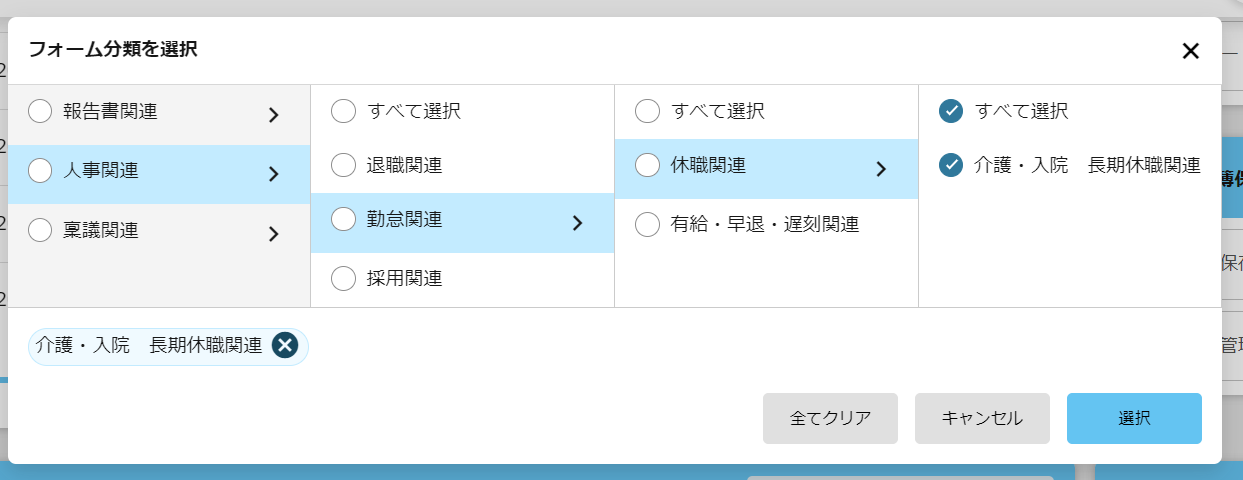1243x480 pixels.
Task: Select the 休職関連 category row
Action: 766,169
